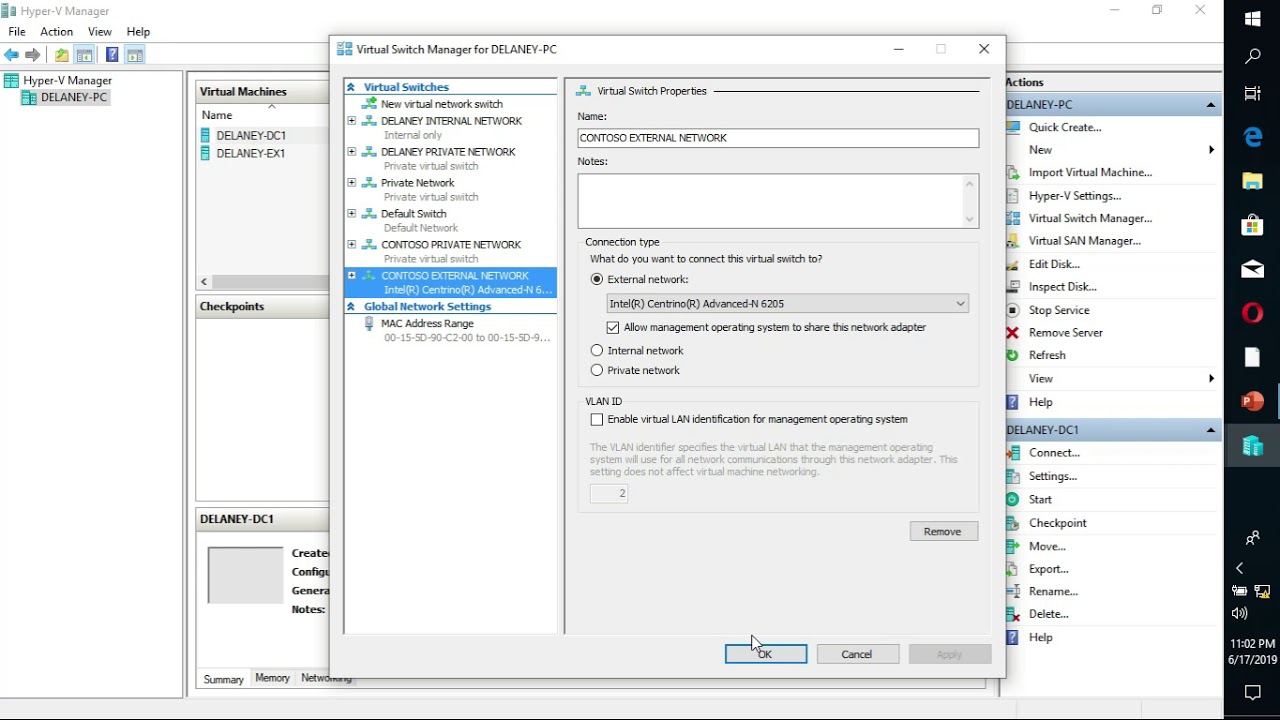Collapse the Virtual Switches section

point(351,87)
